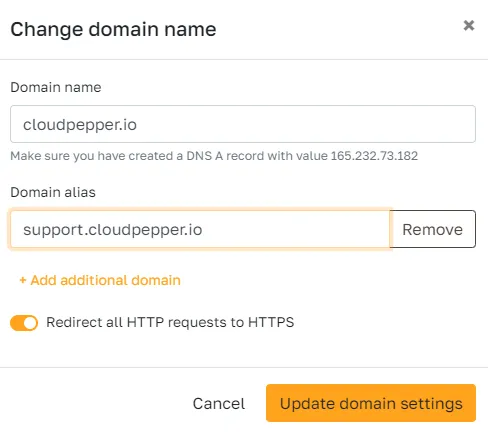Remove the support.cloudpepper.io alias
Viewport: 488px width, 433px height.
pos(432,229)
